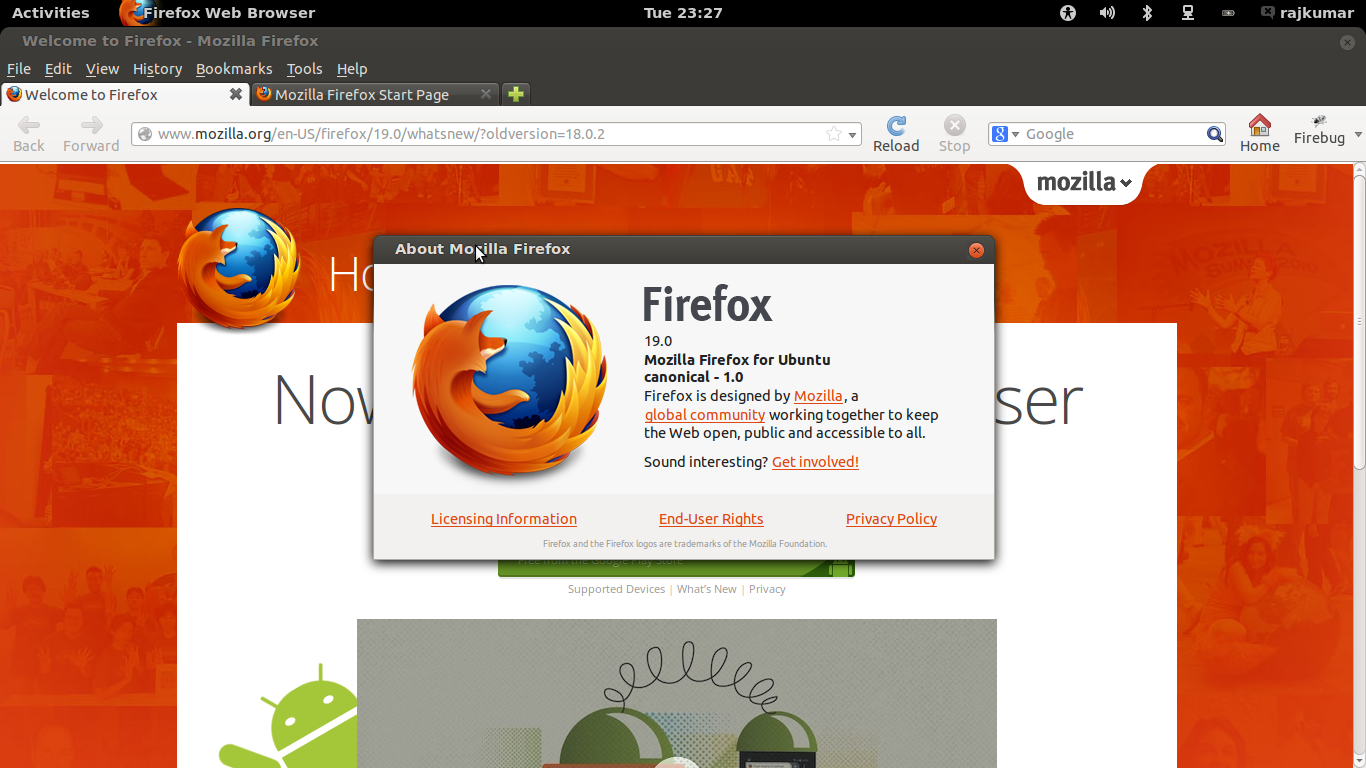The image size is (1366, 768).
Task: Open the Licensing Information link
Action: point(503,519)
